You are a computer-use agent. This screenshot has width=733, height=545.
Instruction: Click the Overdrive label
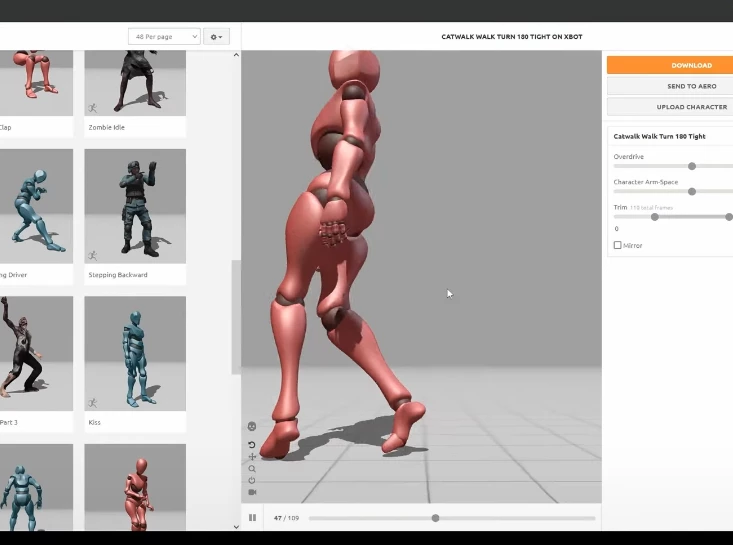(x=629, y=157)
